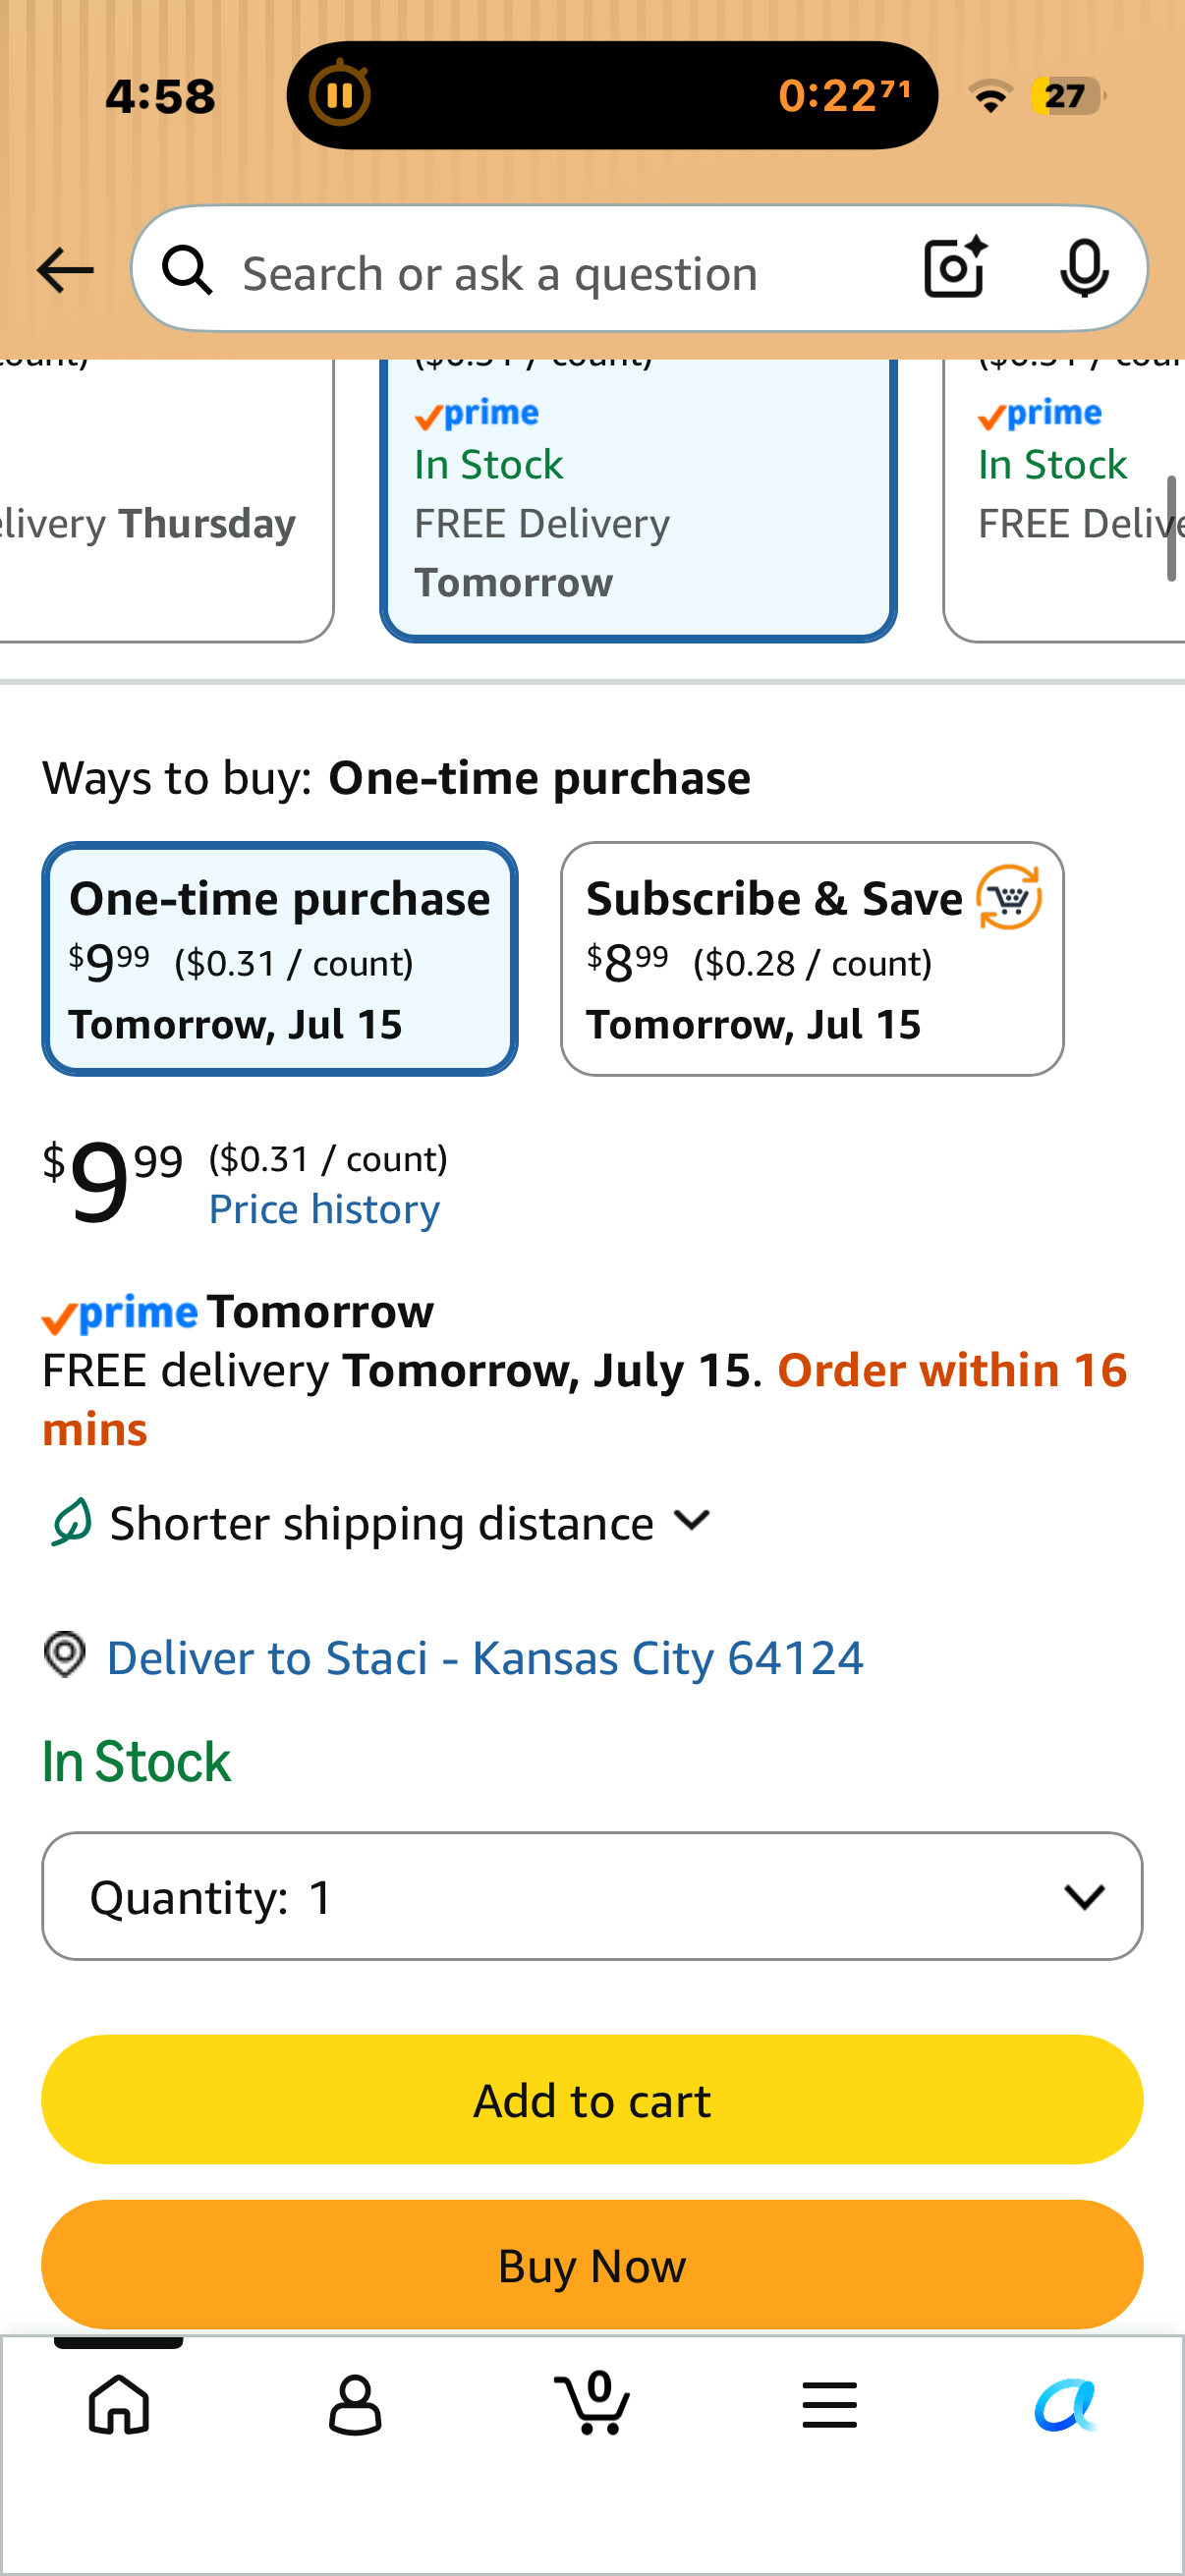
Task: Select Subscribe & Save option
Action: coord(812,959)
